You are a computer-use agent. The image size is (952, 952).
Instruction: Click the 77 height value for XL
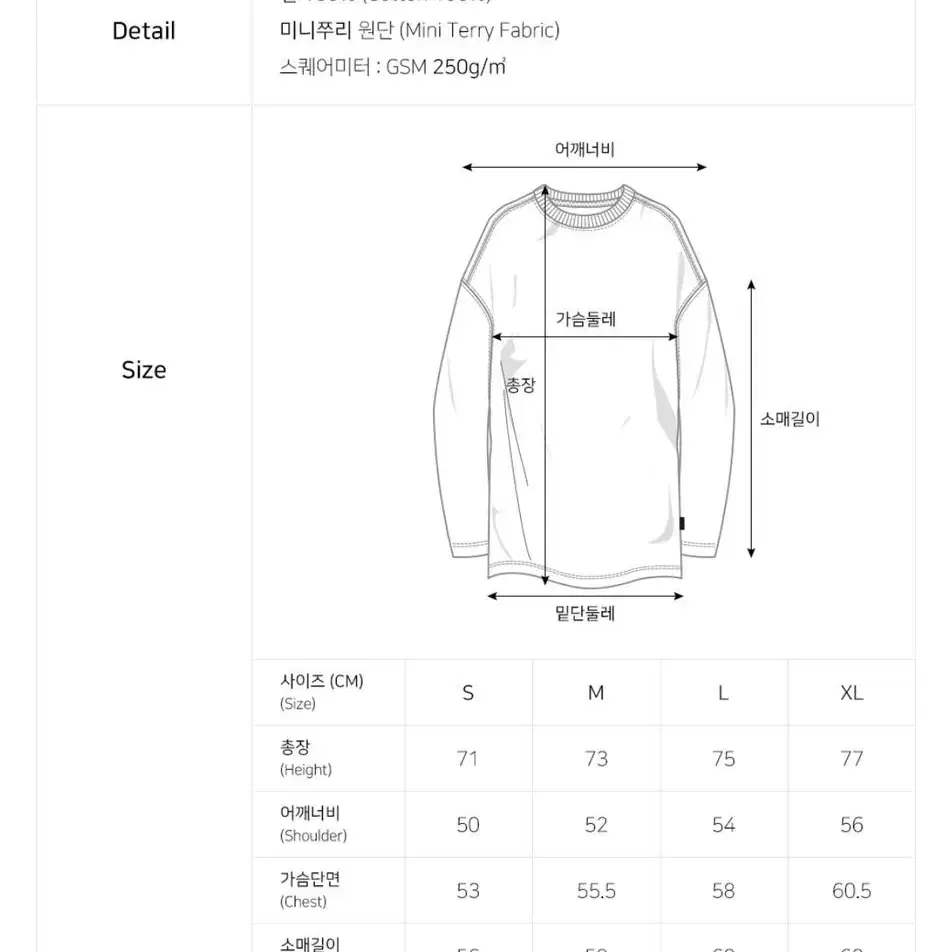(852, 758)
